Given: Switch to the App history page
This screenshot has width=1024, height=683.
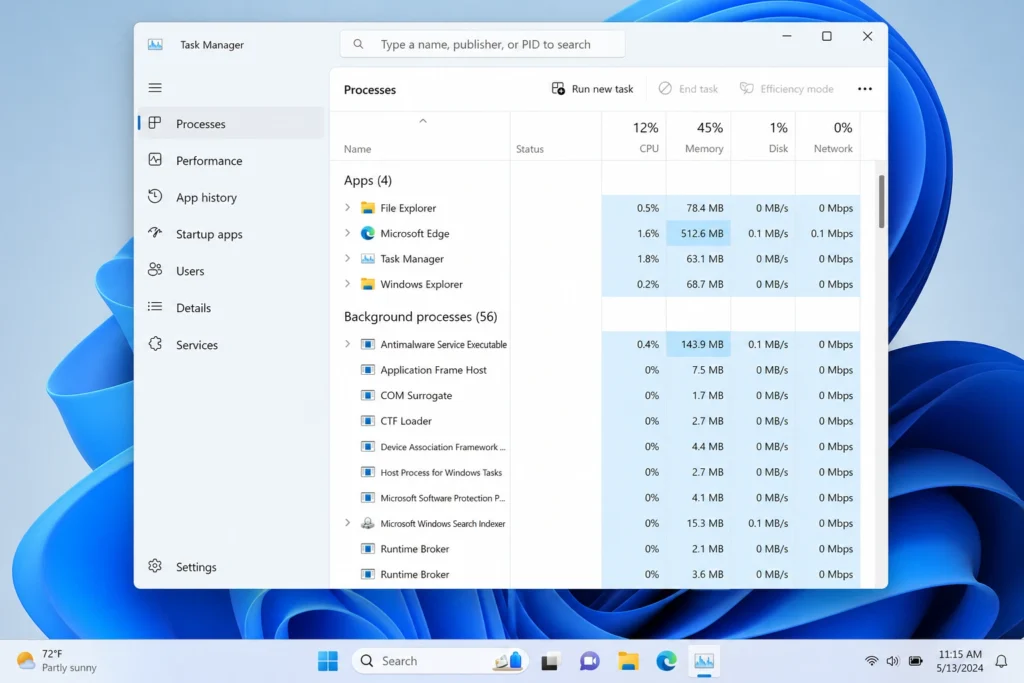Looking at the screenshot, I should tap(231, 197).
